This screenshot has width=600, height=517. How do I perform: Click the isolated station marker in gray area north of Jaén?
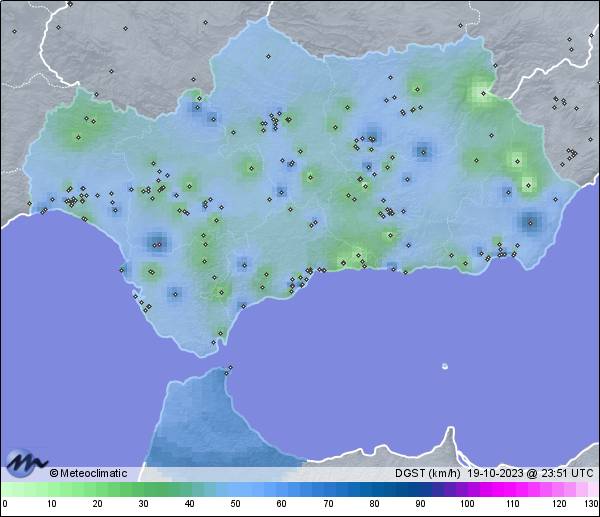coord(460,26)
